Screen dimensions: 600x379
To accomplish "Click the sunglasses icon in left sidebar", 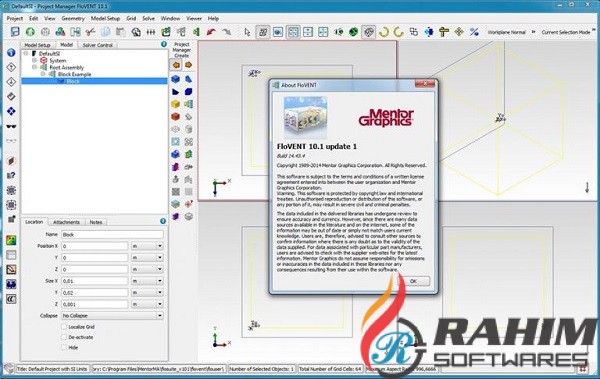I will click(x=11, y=127).
